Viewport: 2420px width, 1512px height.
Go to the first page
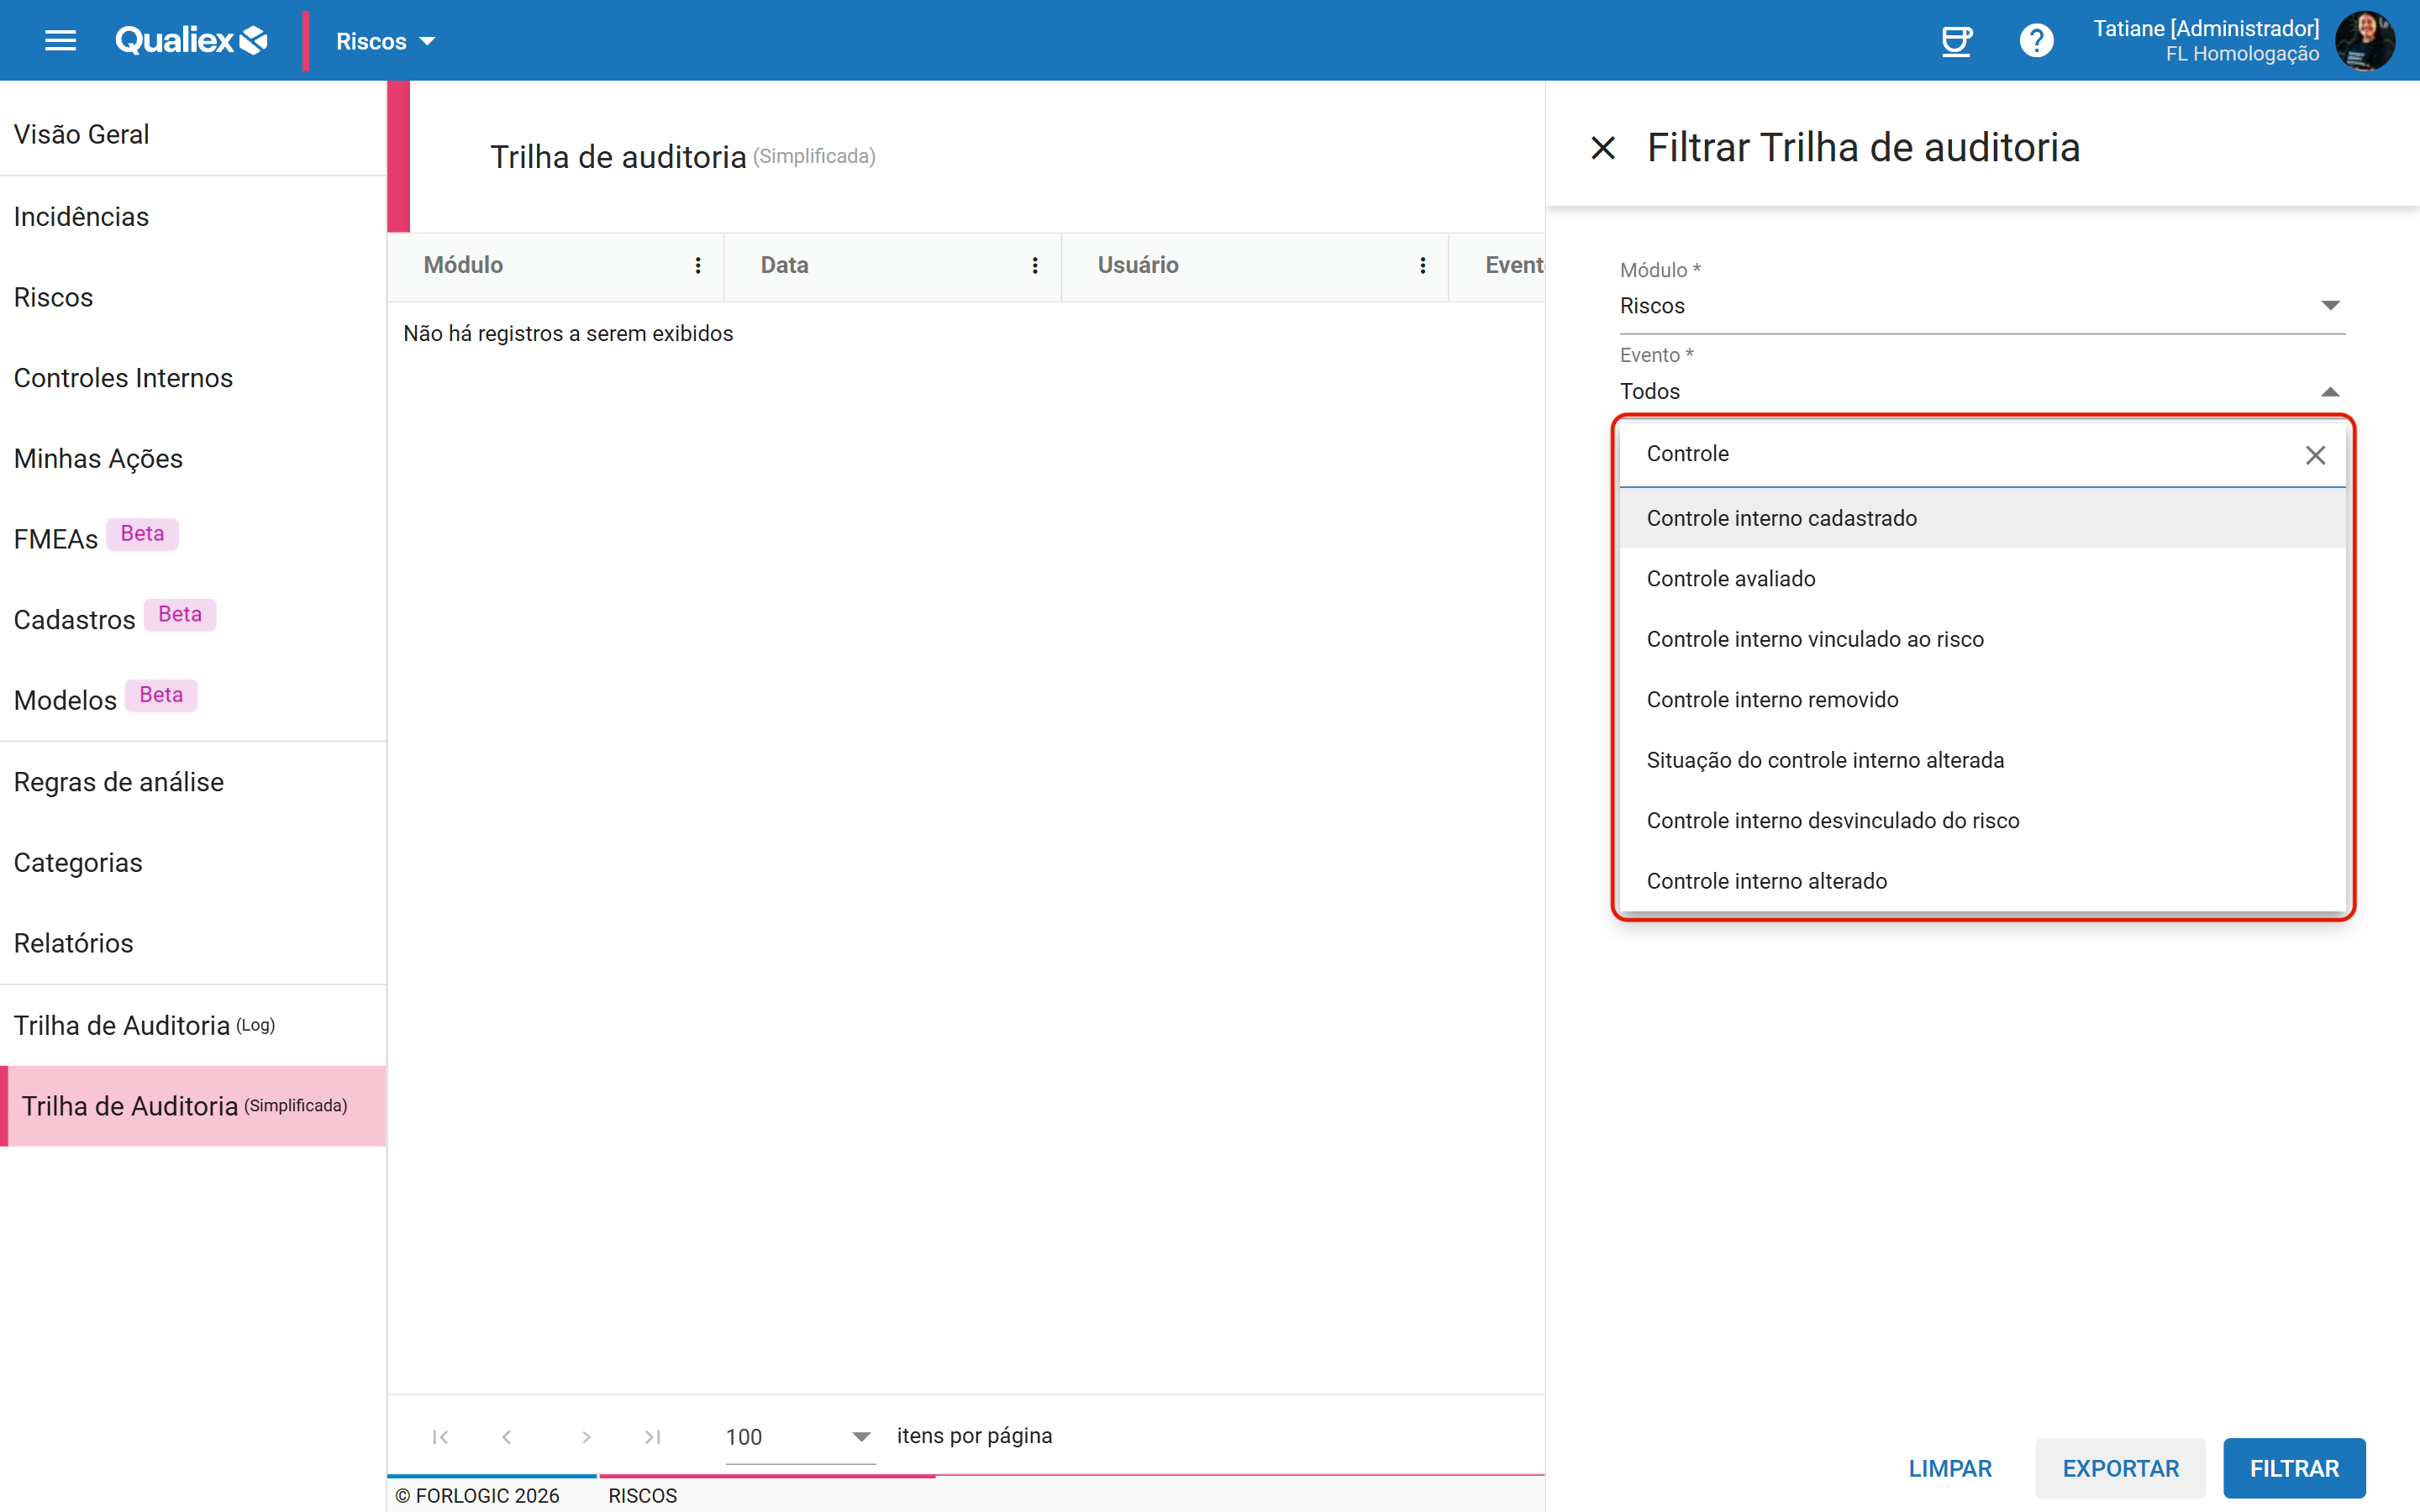coord(440,1437)
